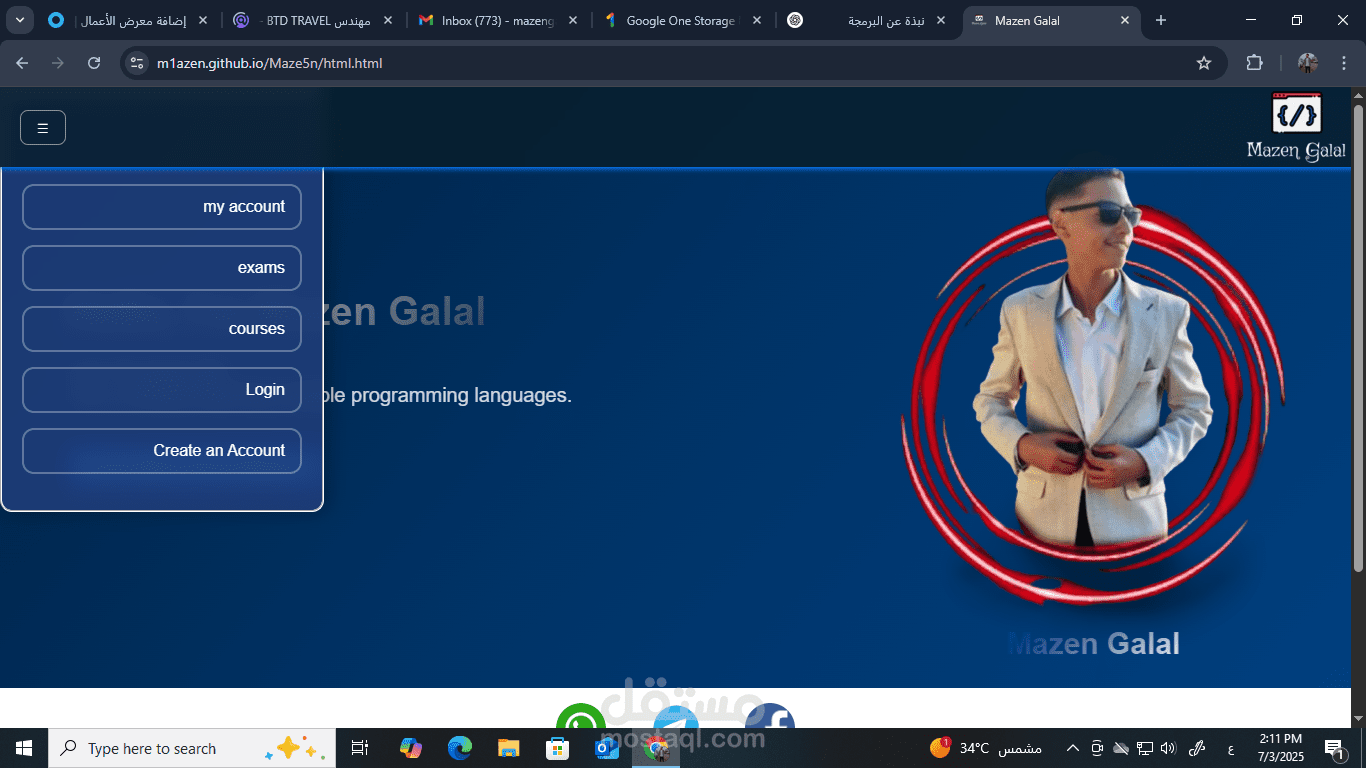Open the Chrome profile avatar
Viewport: 1366px width, 768px height.
coord(1308,63)
